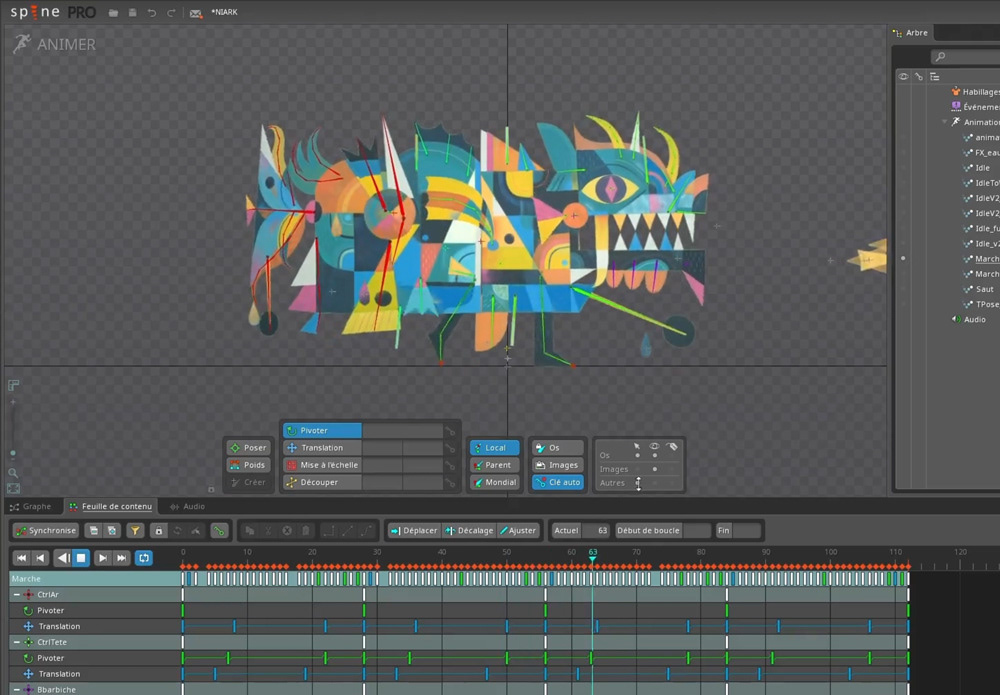Click the Synchronise button
Screen dimensions: 1000x695
(x=46, y=530)
